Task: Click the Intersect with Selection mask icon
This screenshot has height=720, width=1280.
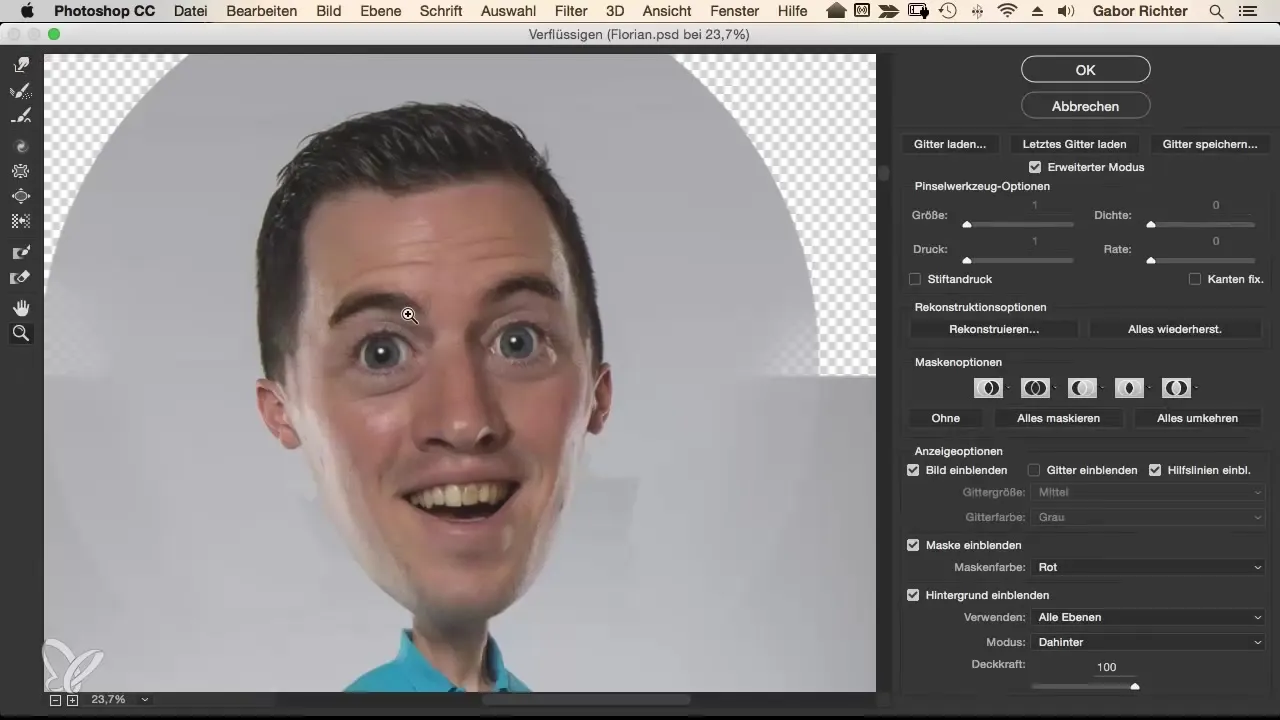Action: (x=1129, y=387)
